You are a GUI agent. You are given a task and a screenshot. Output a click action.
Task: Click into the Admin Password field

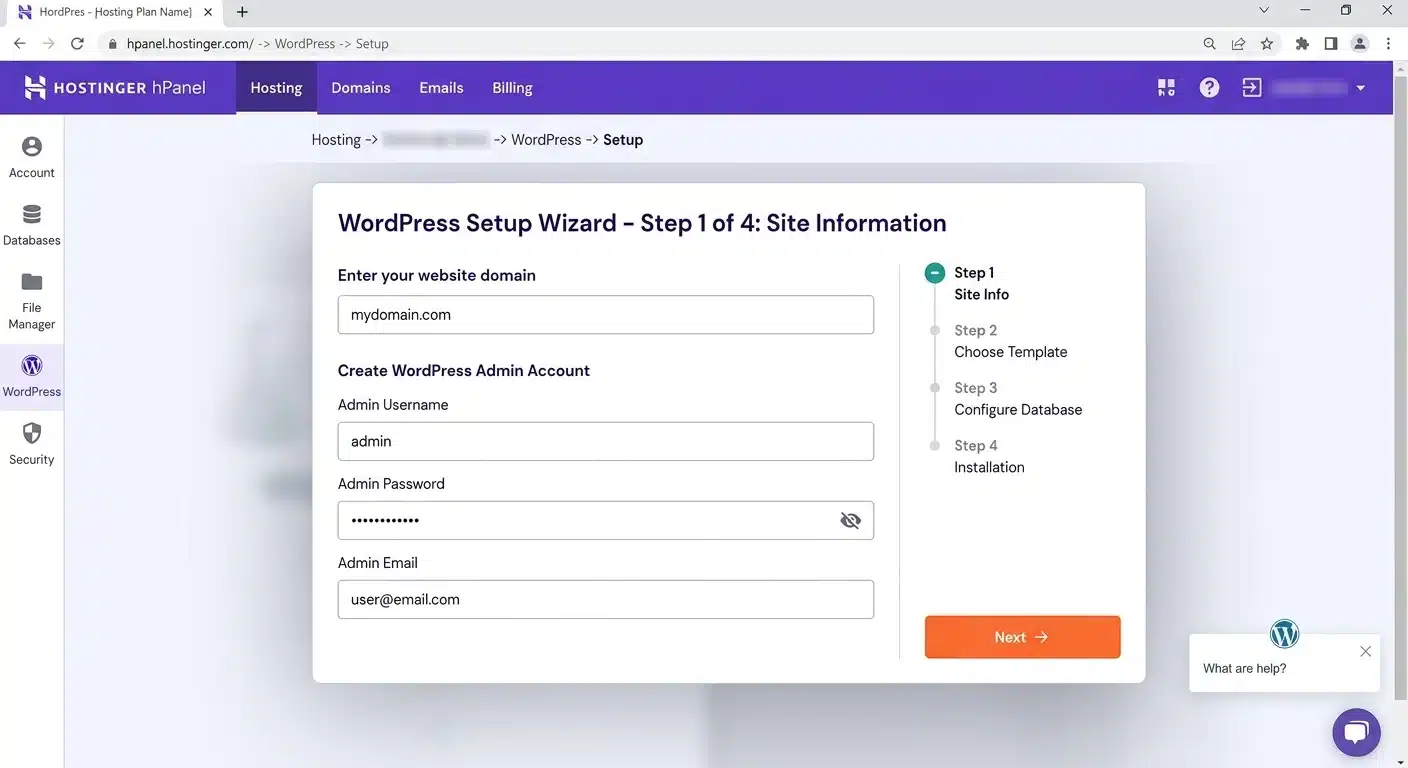(x=606, y=520)
